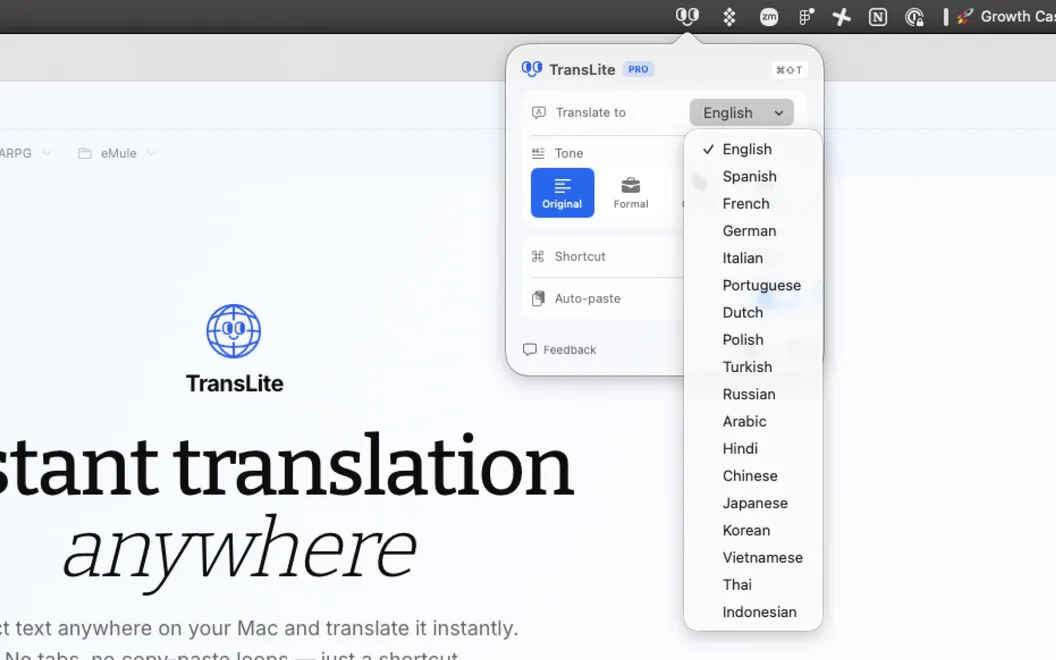
Task: Pick Japanese from the language list
Action: [753, 503]
